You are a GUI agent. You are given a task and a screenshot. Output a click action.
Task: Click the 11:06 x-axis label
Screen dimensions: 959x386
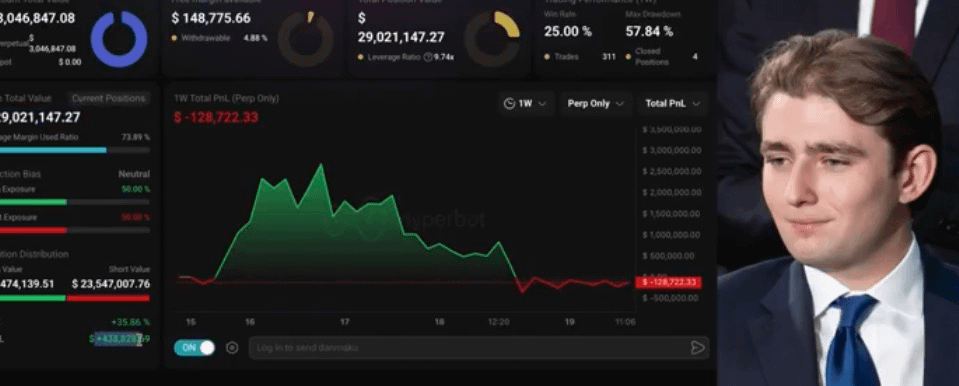624,322
